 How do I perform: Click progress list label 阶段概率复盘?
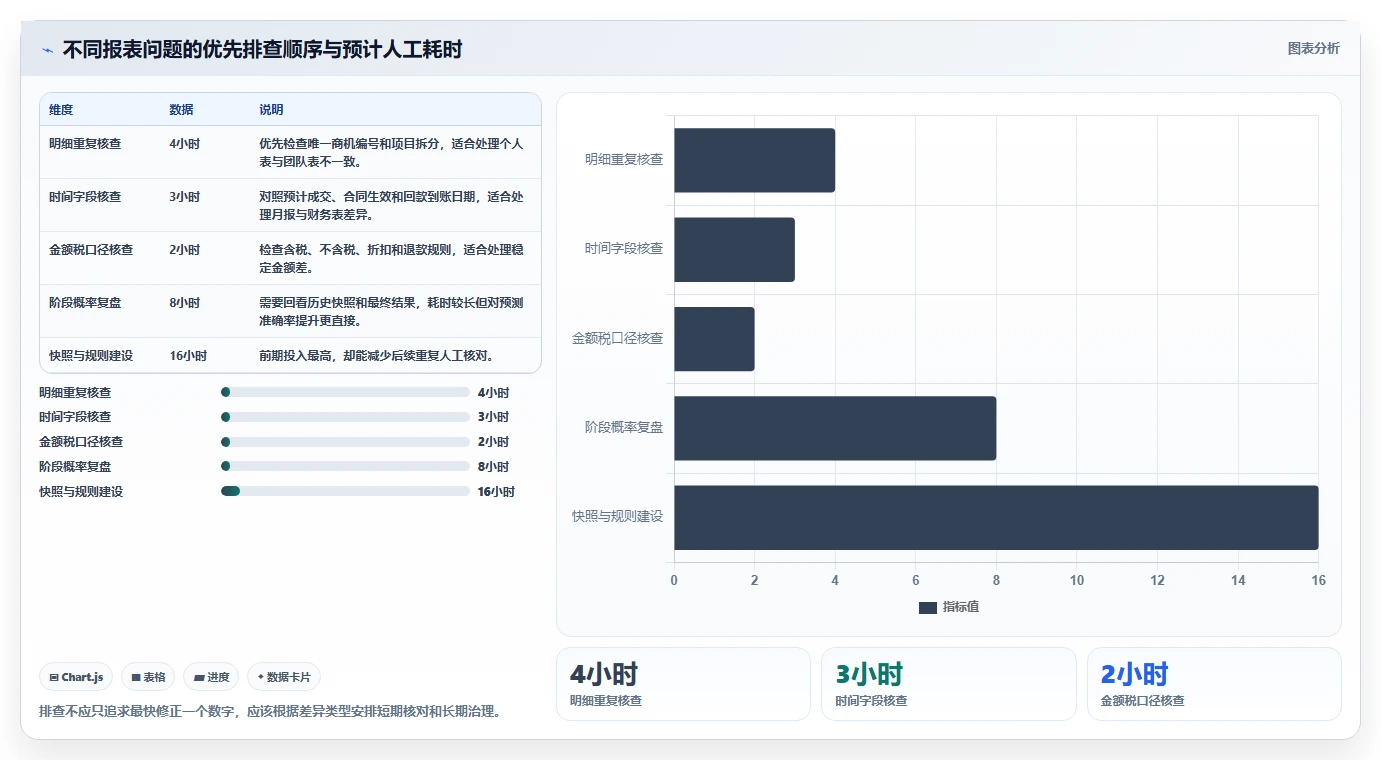tap(75, 467)
